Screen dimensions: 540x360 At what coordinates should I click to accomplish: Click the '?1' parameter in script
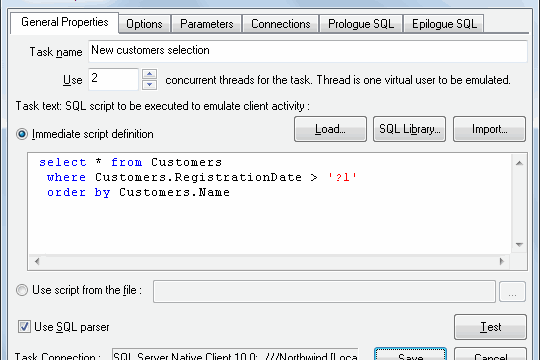[x=342, y=177]
